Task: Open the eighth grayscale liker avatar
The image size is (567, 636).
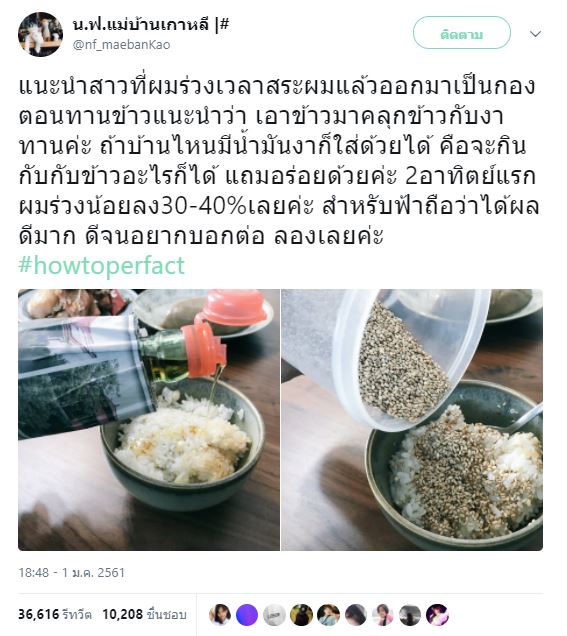Action: pos(410,615)
